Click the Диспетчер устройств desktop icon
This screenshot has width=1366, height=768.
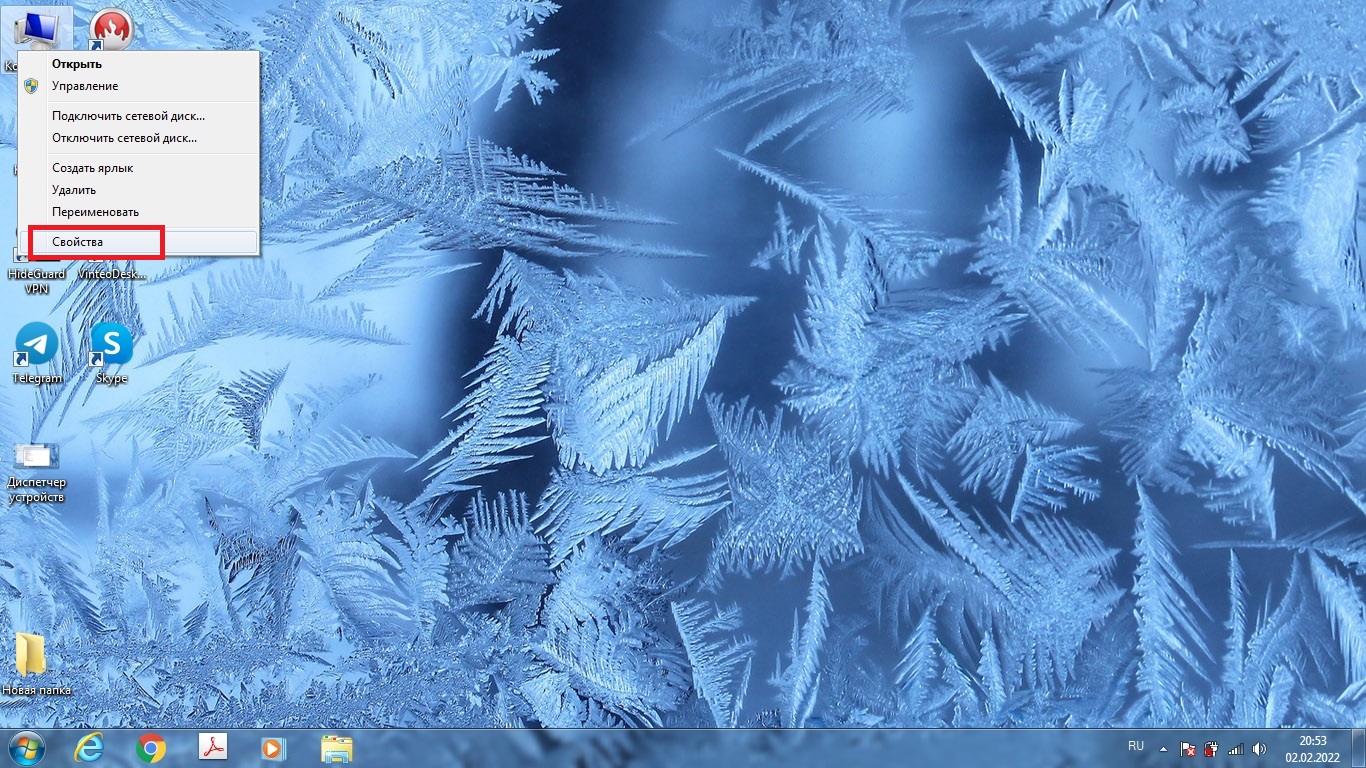(36, 460)
